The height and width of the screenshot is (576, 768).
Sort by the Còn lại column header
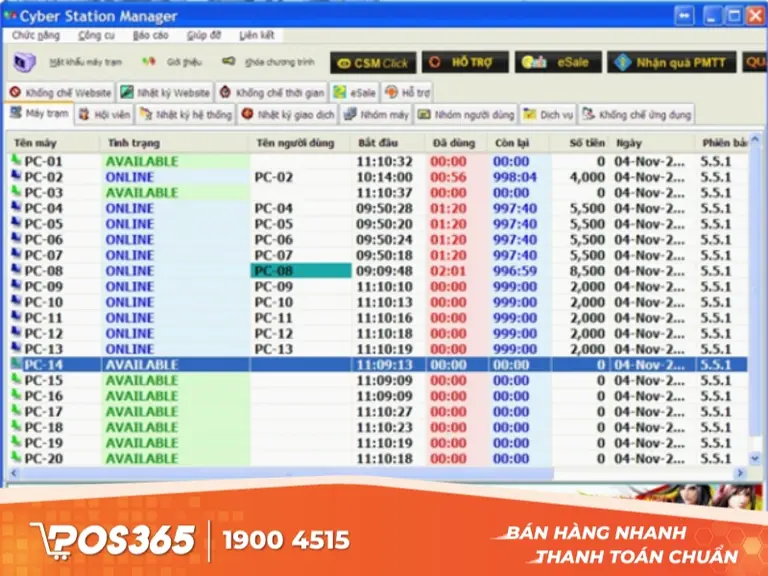click(x=519, y=143)
